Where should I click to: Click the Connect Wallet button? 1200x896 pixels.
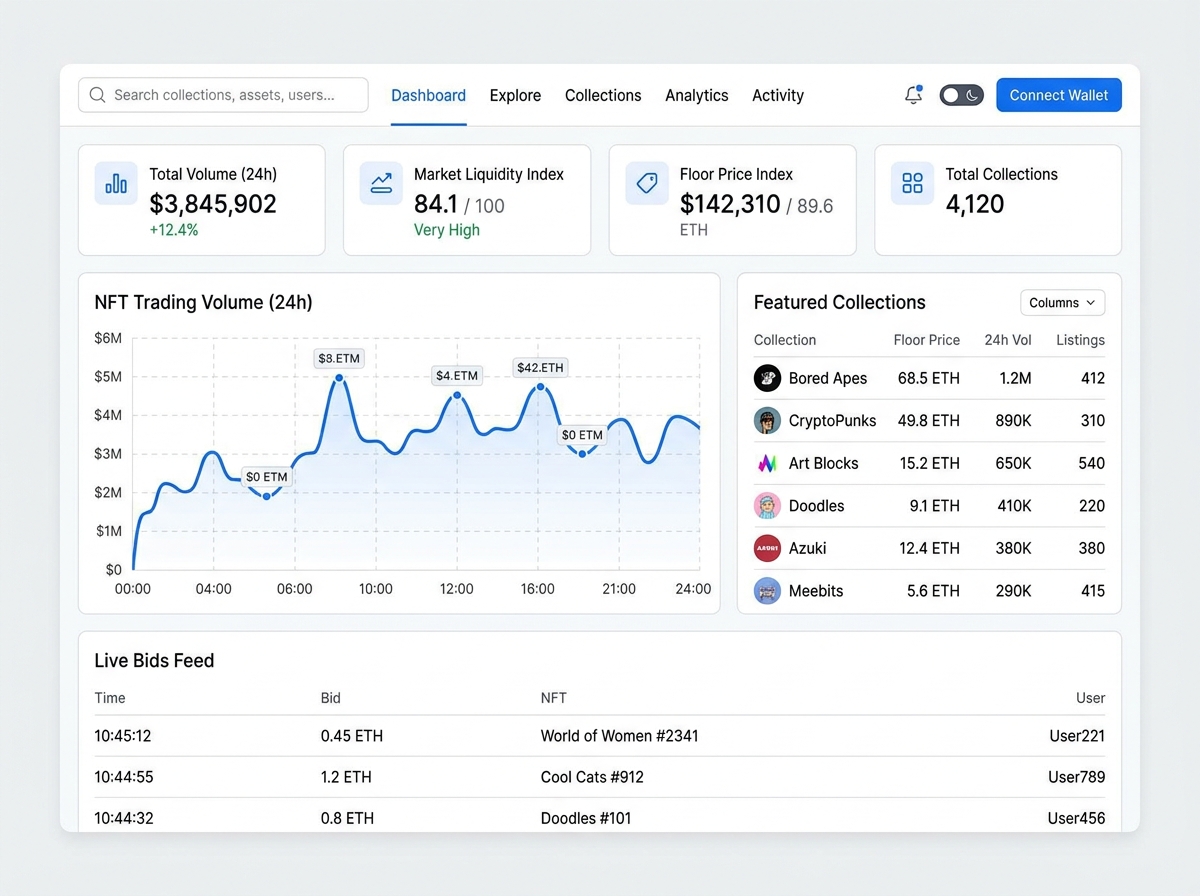(x=1059, y=95)
